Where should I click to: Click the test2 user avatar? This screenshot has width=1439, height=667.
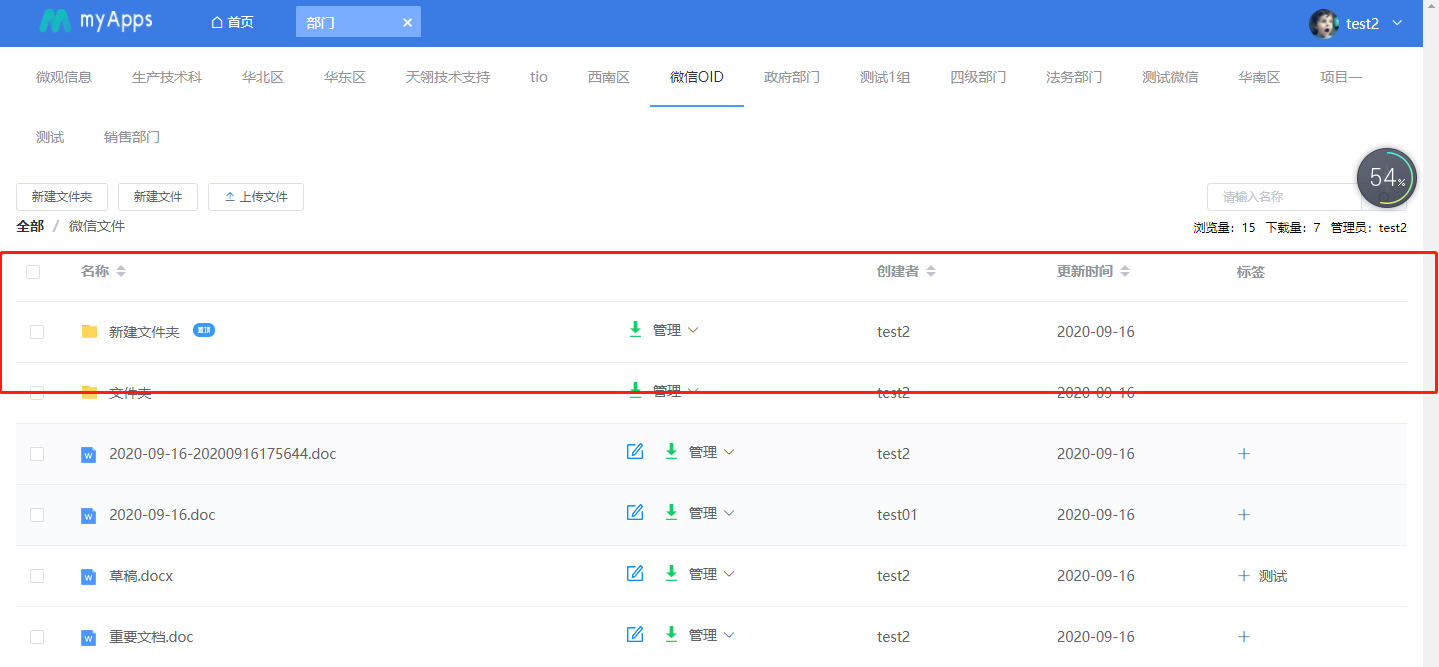[1324, 23]
